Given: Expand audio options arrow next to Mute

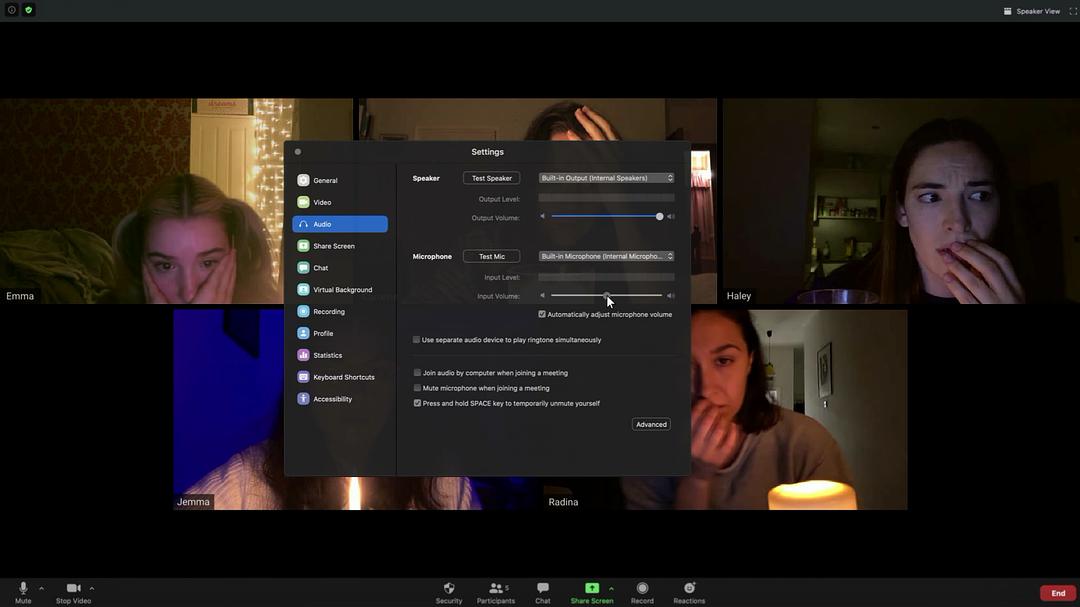Looking at the screenshot, I should (x=41, y=589).
